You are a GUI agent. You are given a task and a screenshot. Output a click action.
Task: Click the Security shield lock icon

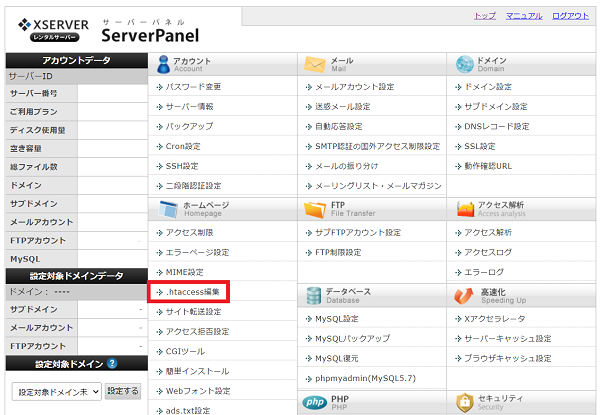pyautogui.click(x=465, y=403)
